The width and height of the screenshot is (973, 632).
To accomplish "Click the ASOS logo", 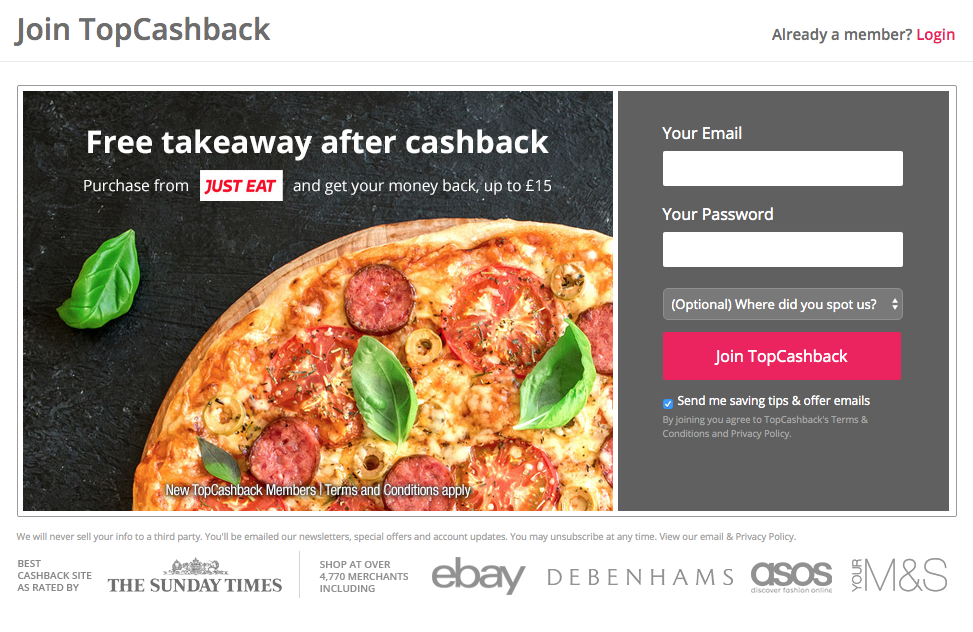I will [x=791, y=576].
